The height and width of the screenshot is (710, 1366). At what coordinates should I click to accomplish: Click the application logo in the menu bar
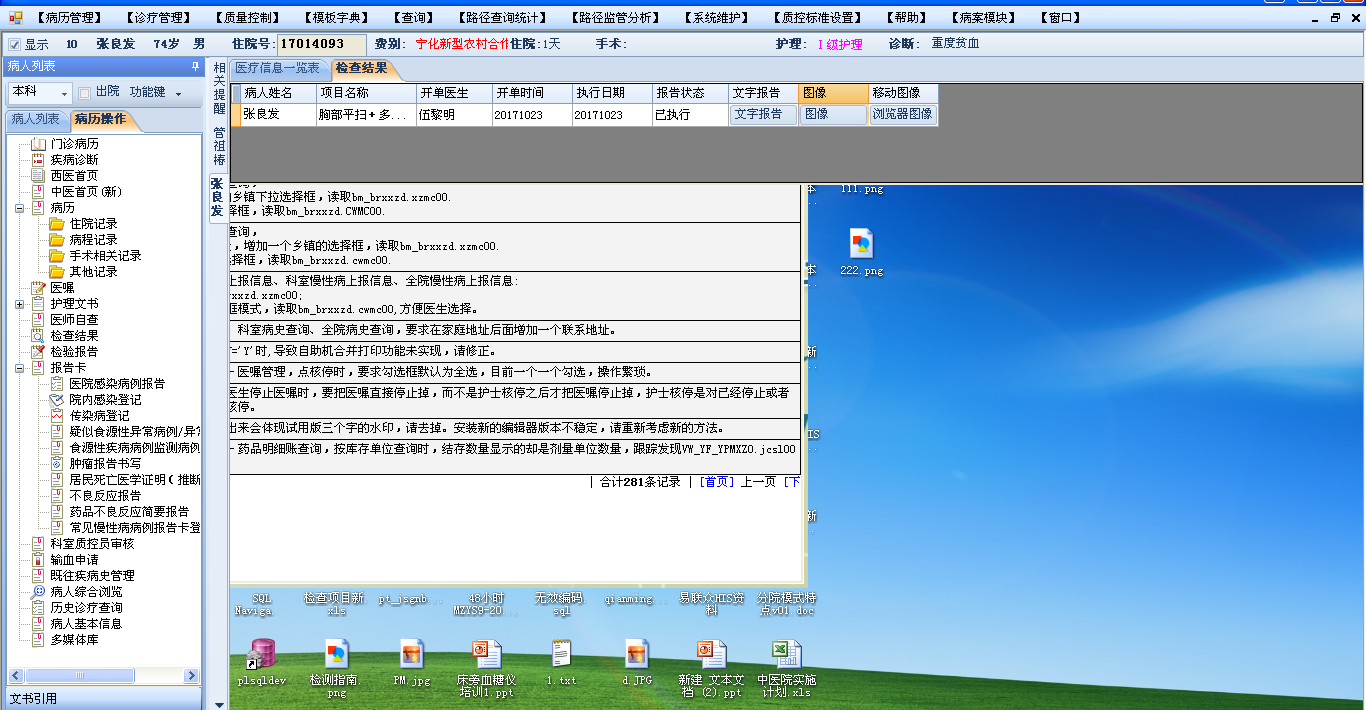pos(16,17)
